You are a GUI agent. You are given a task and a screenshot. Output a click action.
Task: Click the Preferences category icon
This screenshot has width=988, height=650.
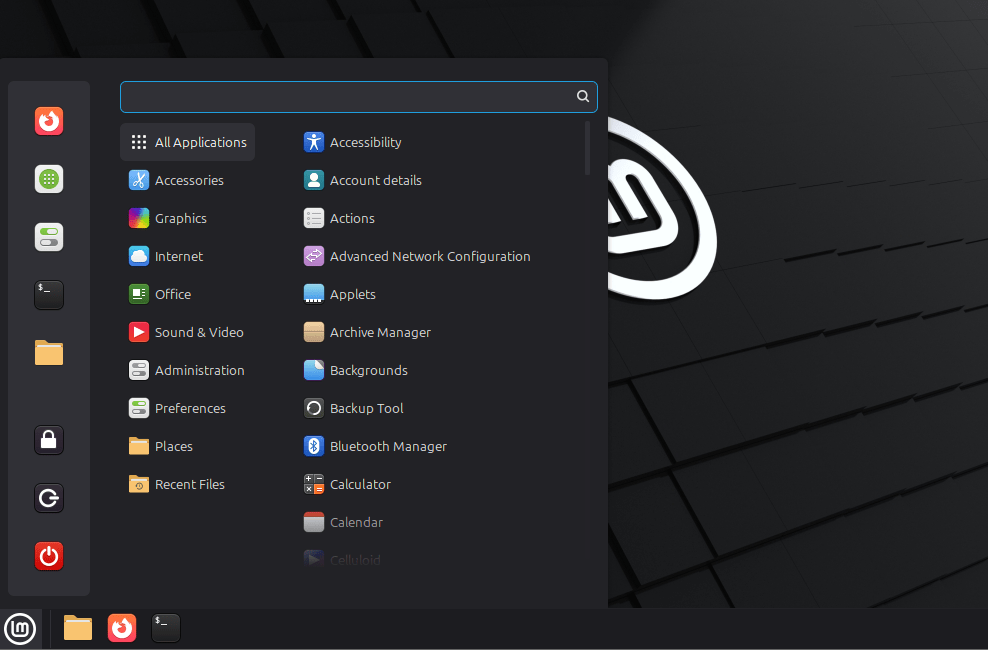[139, 408]
